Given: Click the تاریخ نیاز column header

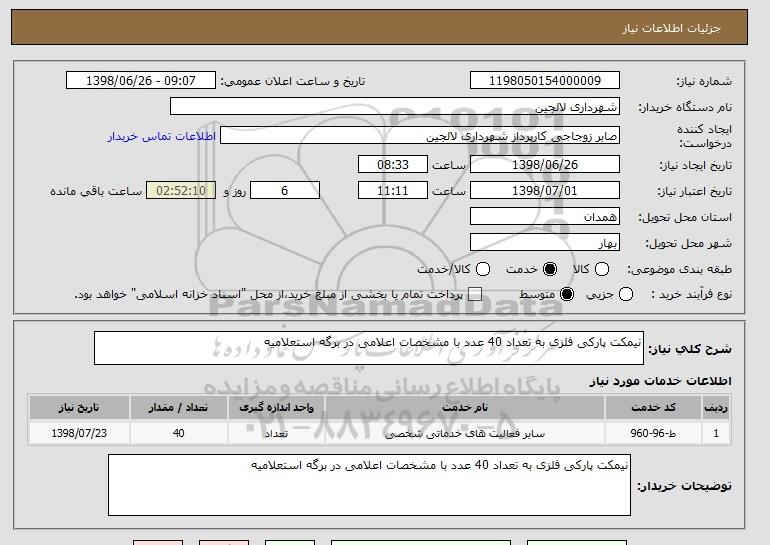Looking at the screenshot, I should coord(79,408).
